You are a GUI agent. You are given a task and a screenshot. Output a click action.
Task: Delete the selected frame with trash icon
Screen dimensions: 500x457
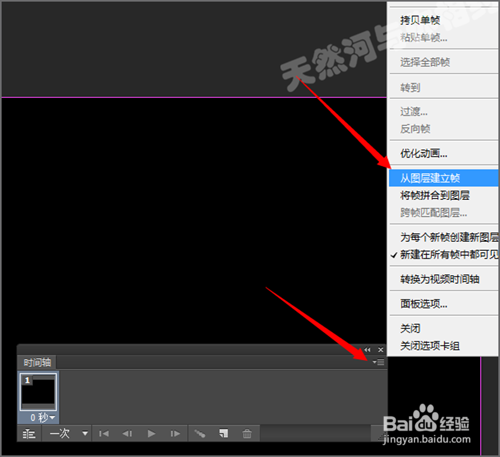tap(247, 434)
